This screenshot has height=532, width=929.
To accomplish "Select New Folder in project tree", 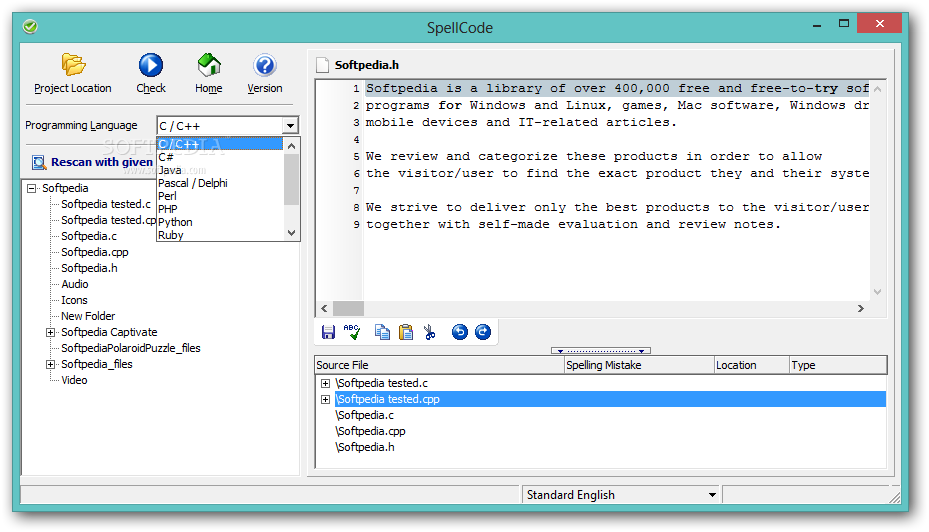I will (88, 316).
